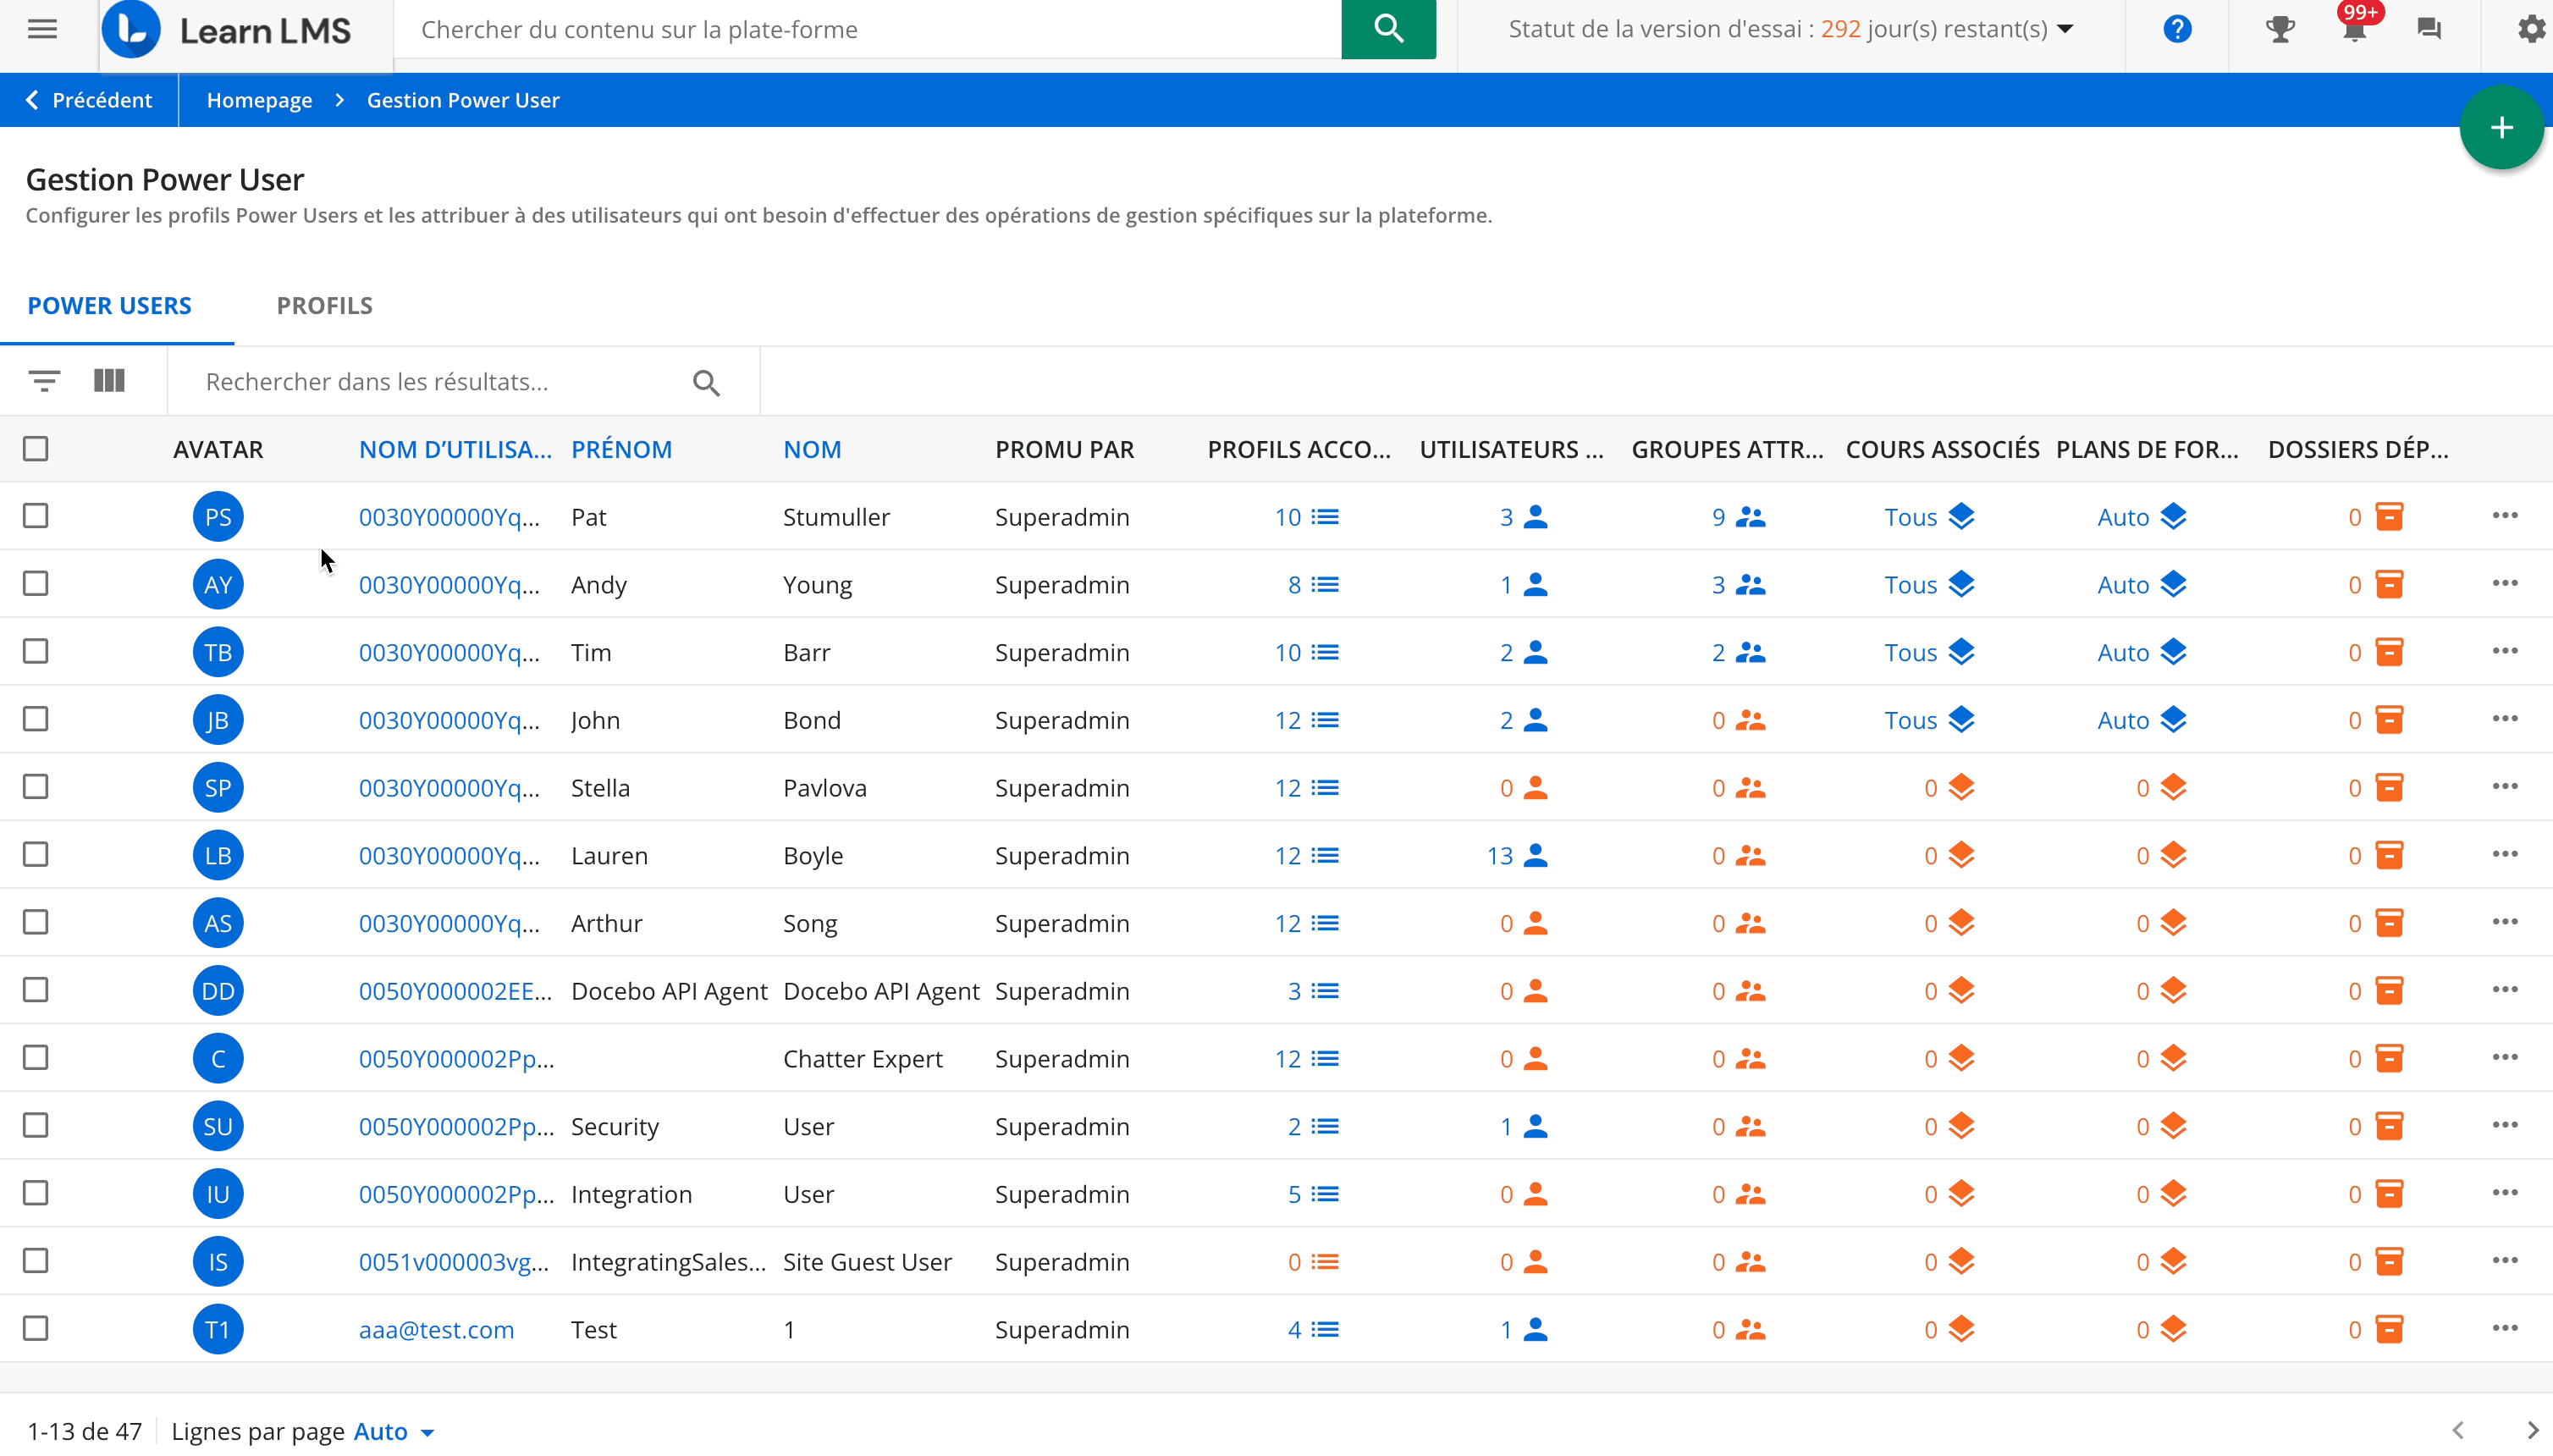The height and width of the screenshot is (1456, 2553).
Task: Open the rows per page Auto dropdown
Action: click(394, 1432)
